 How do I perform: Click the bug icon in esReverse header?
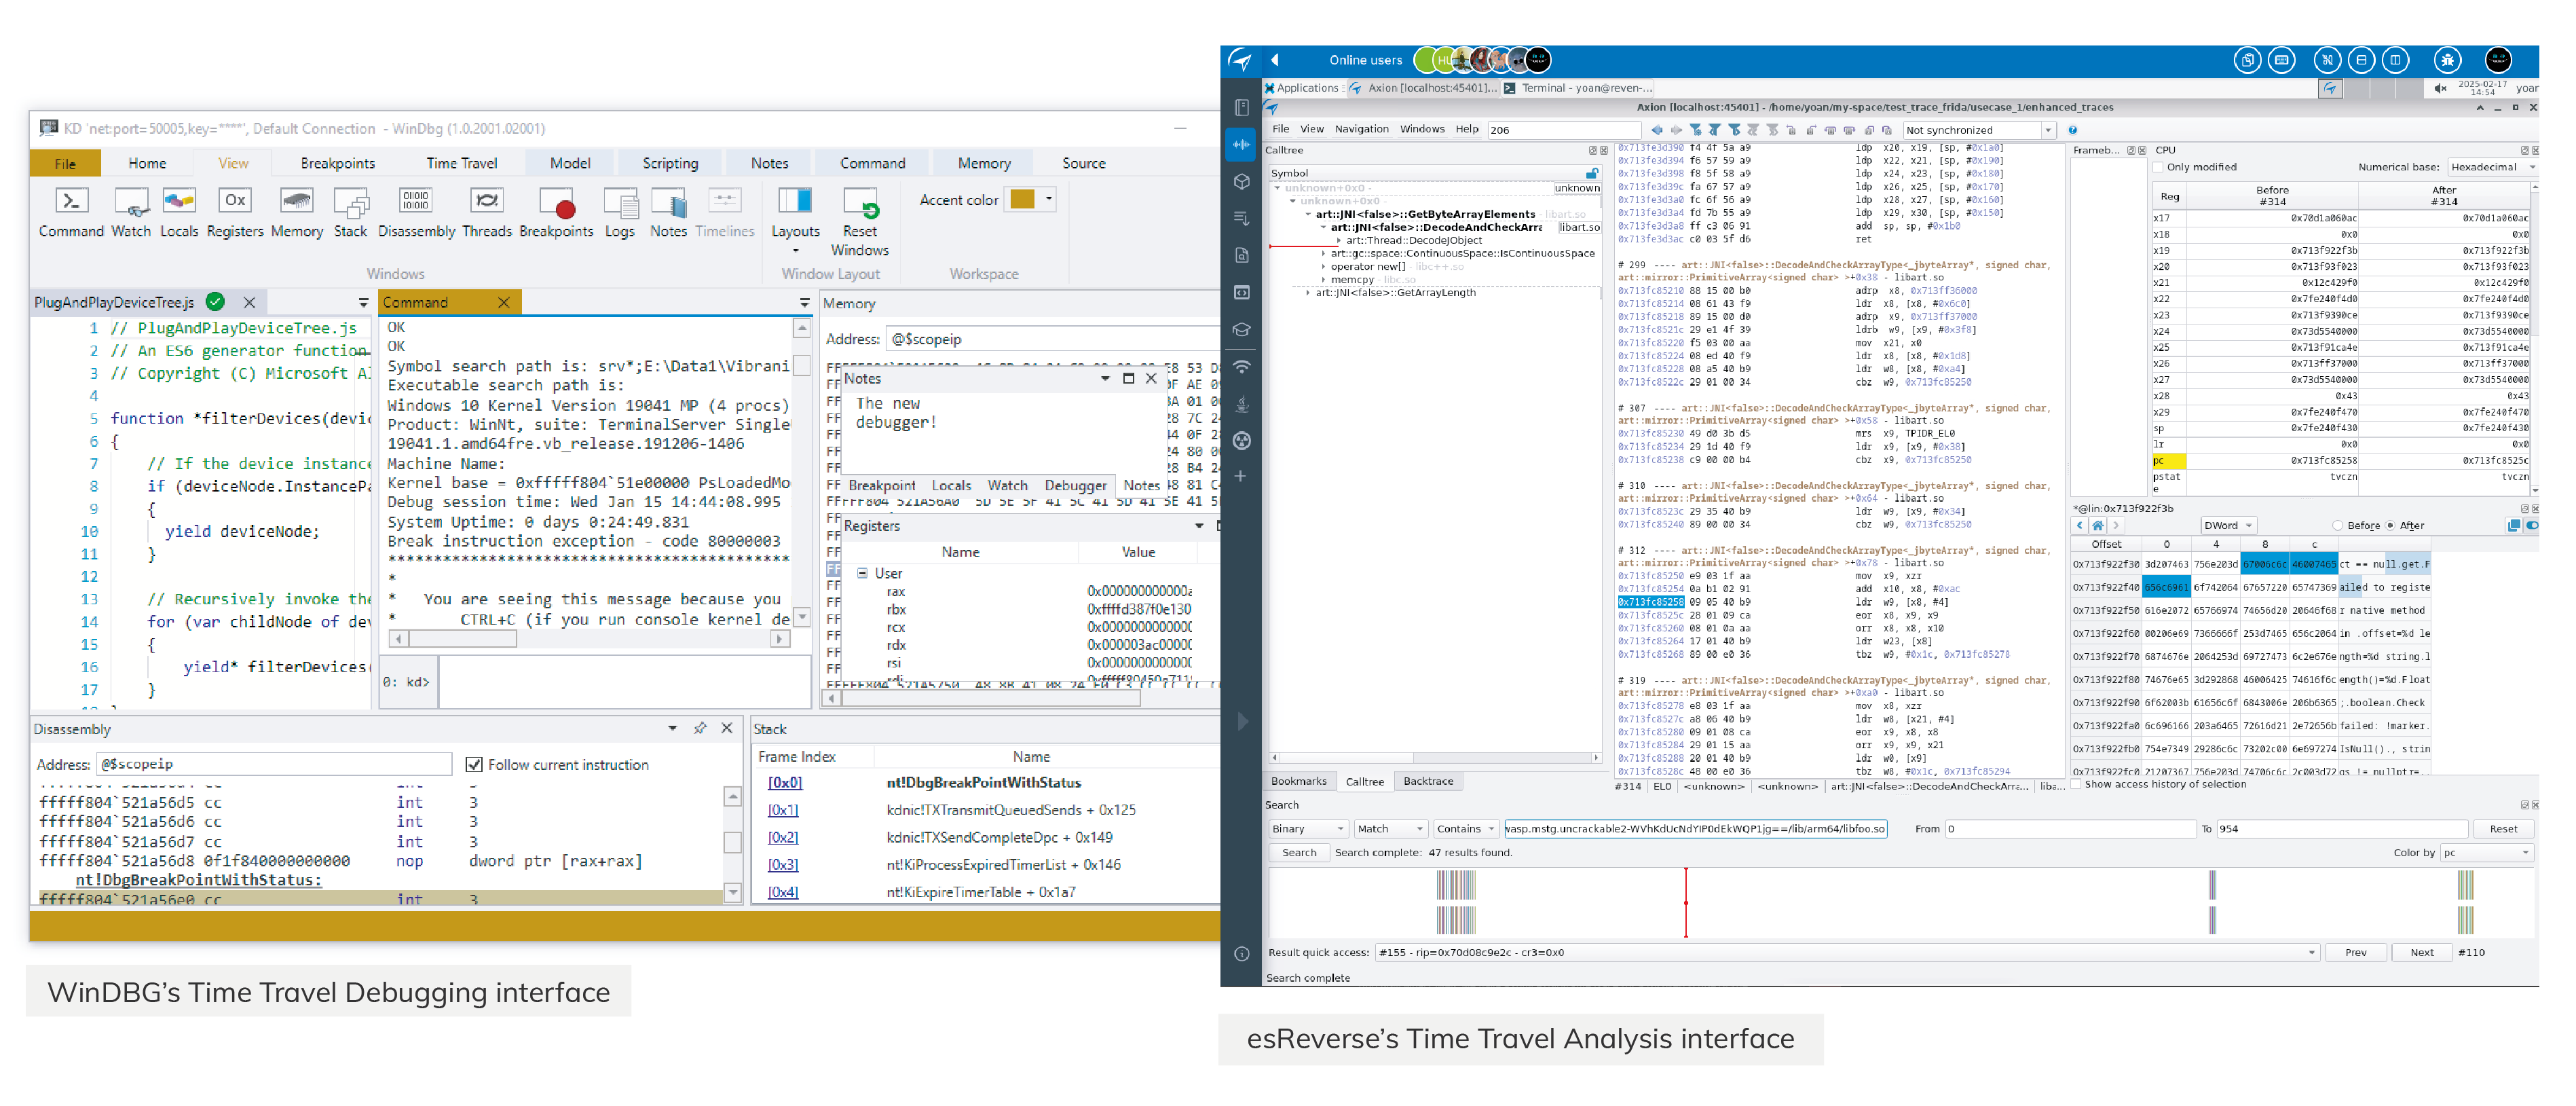tap(2447, 60)
